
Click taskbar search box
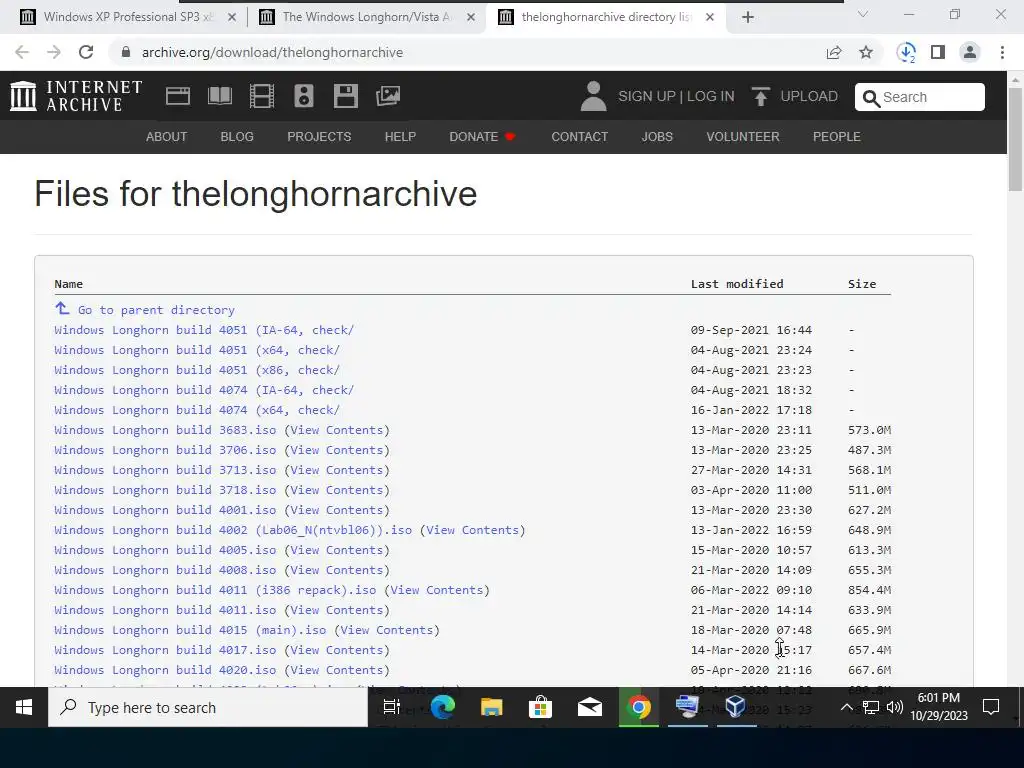pos(208,707)
